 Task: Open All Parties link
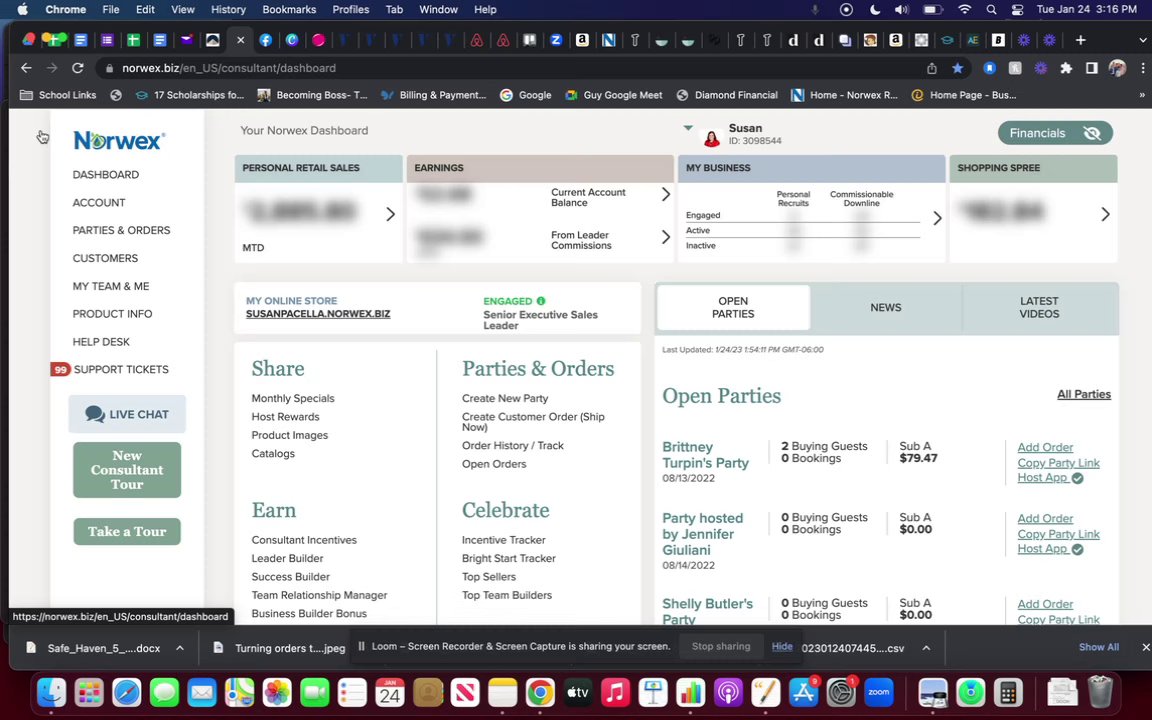[1084, 395]
